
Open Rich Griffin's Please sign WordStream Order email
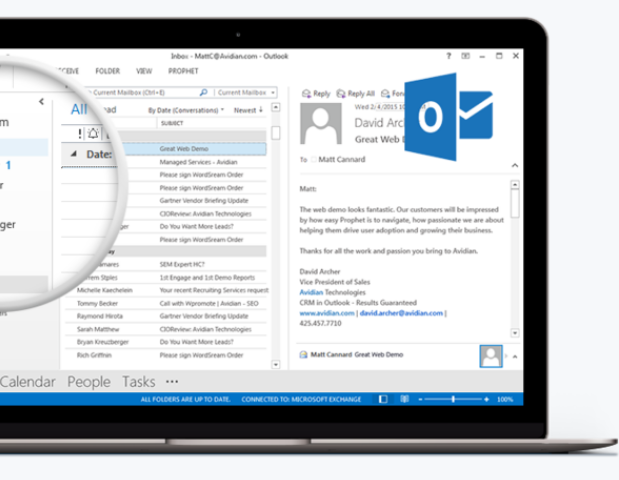pos(166,355)
